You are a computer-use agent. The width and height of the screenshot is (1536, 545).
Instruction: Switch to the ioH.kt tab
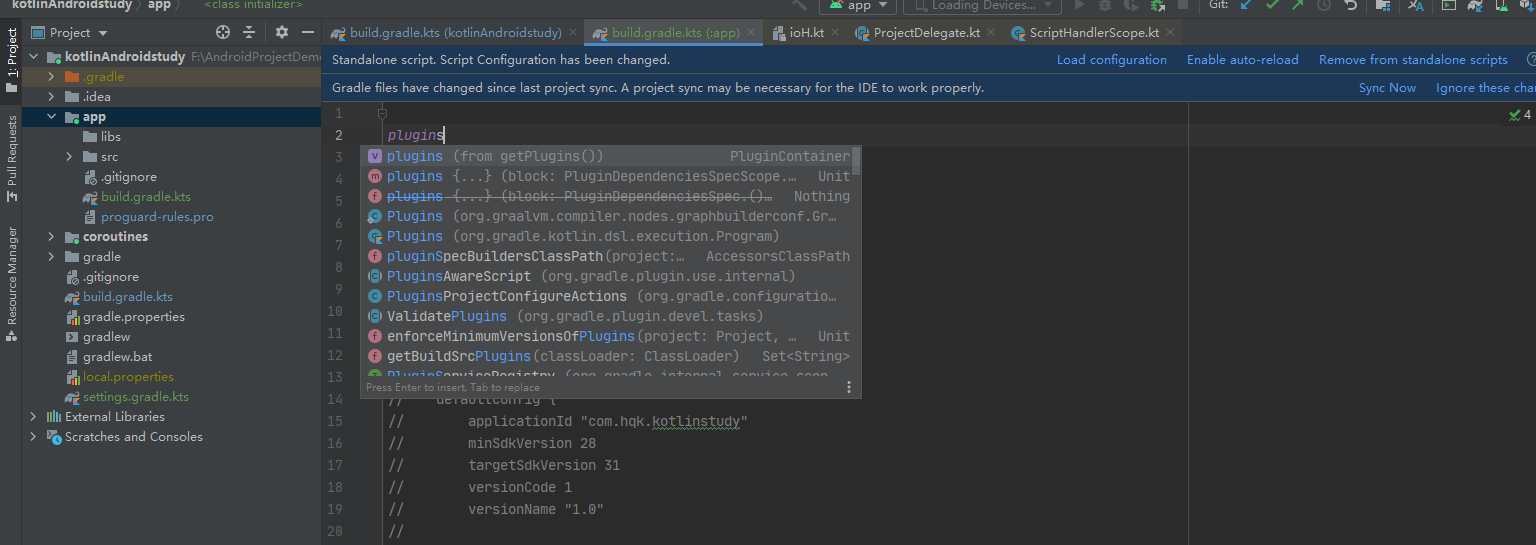[806, 33]
